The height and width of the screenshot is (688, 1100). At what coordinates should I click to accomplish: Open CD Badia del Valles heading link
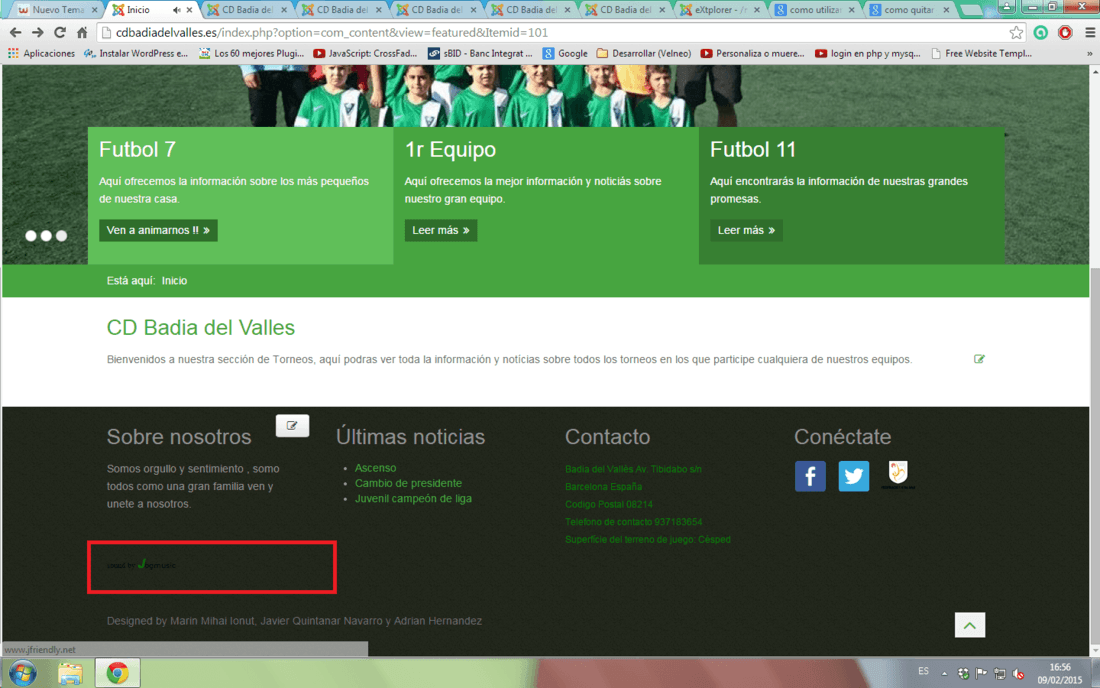pyautogui.click(x=201, y=328)
